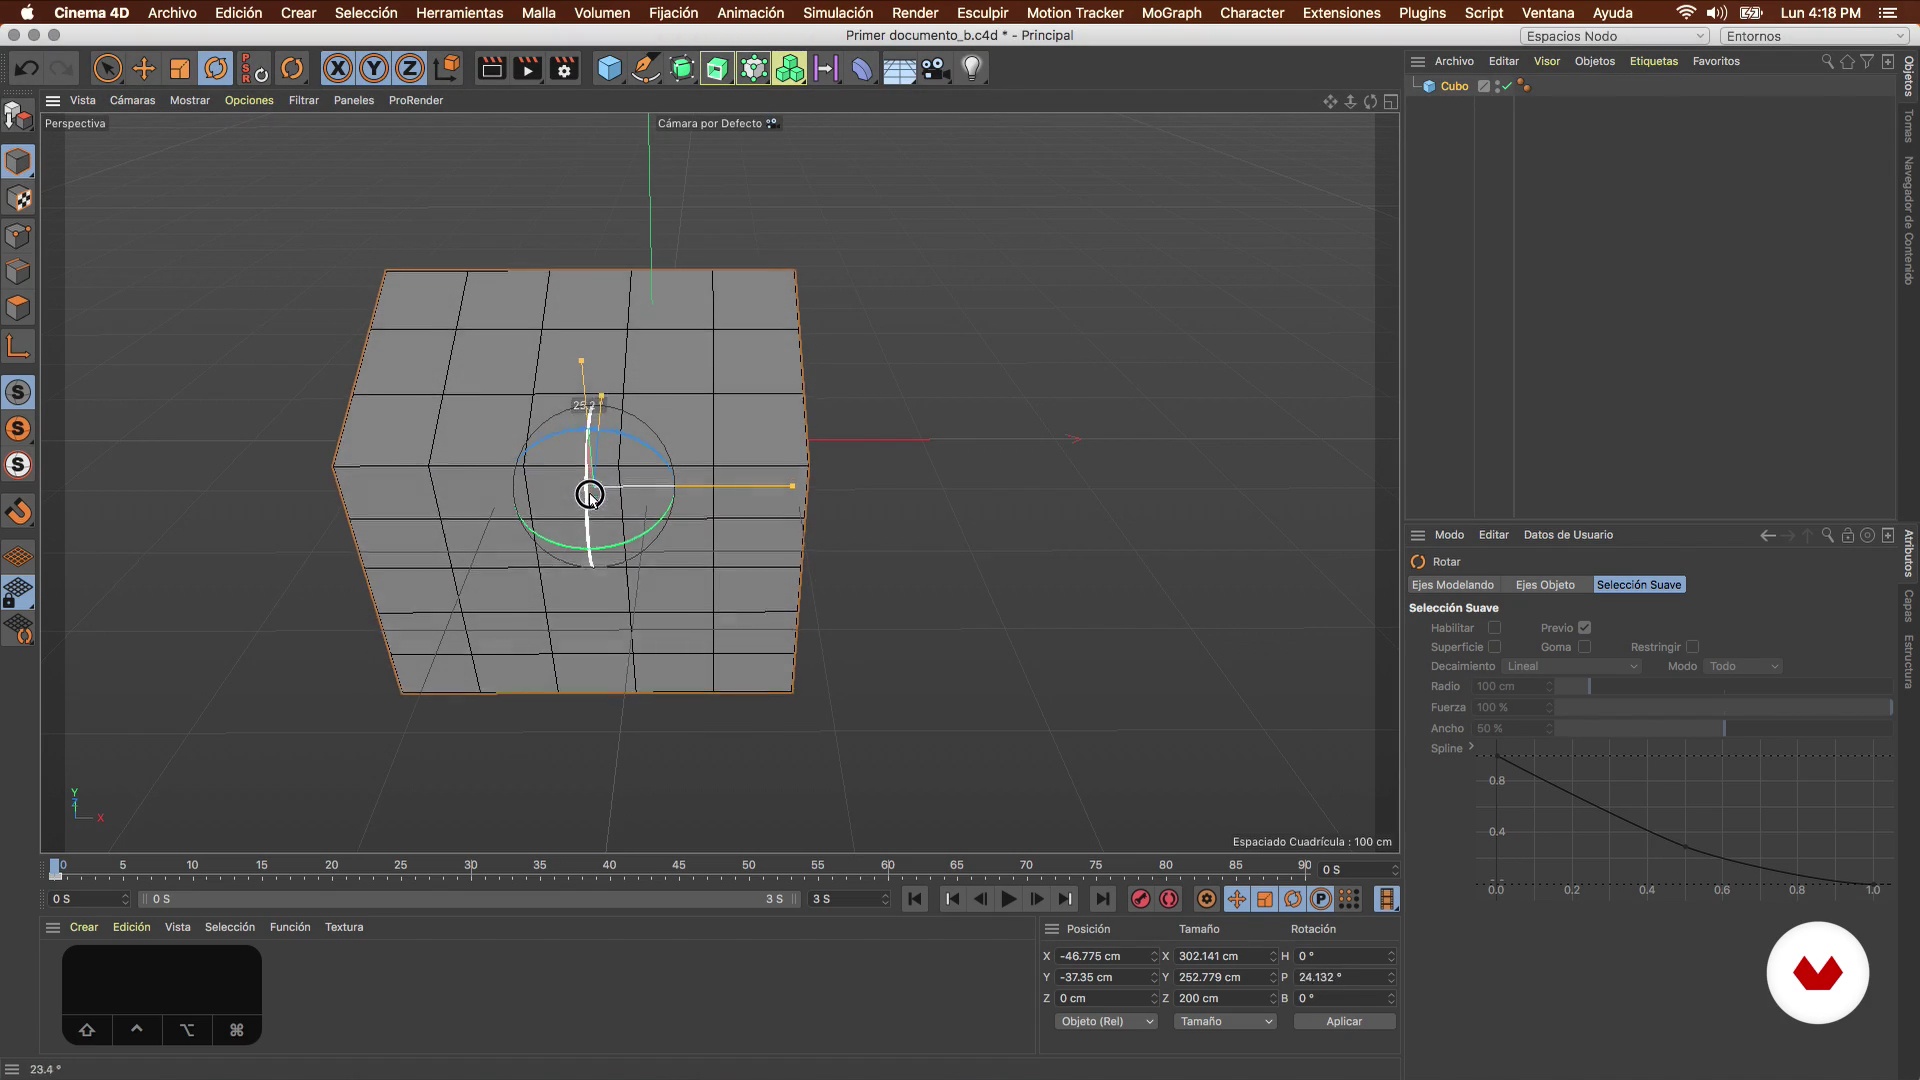
Task: Open the MoGraph menu
Action: (x=1171, y=13)
